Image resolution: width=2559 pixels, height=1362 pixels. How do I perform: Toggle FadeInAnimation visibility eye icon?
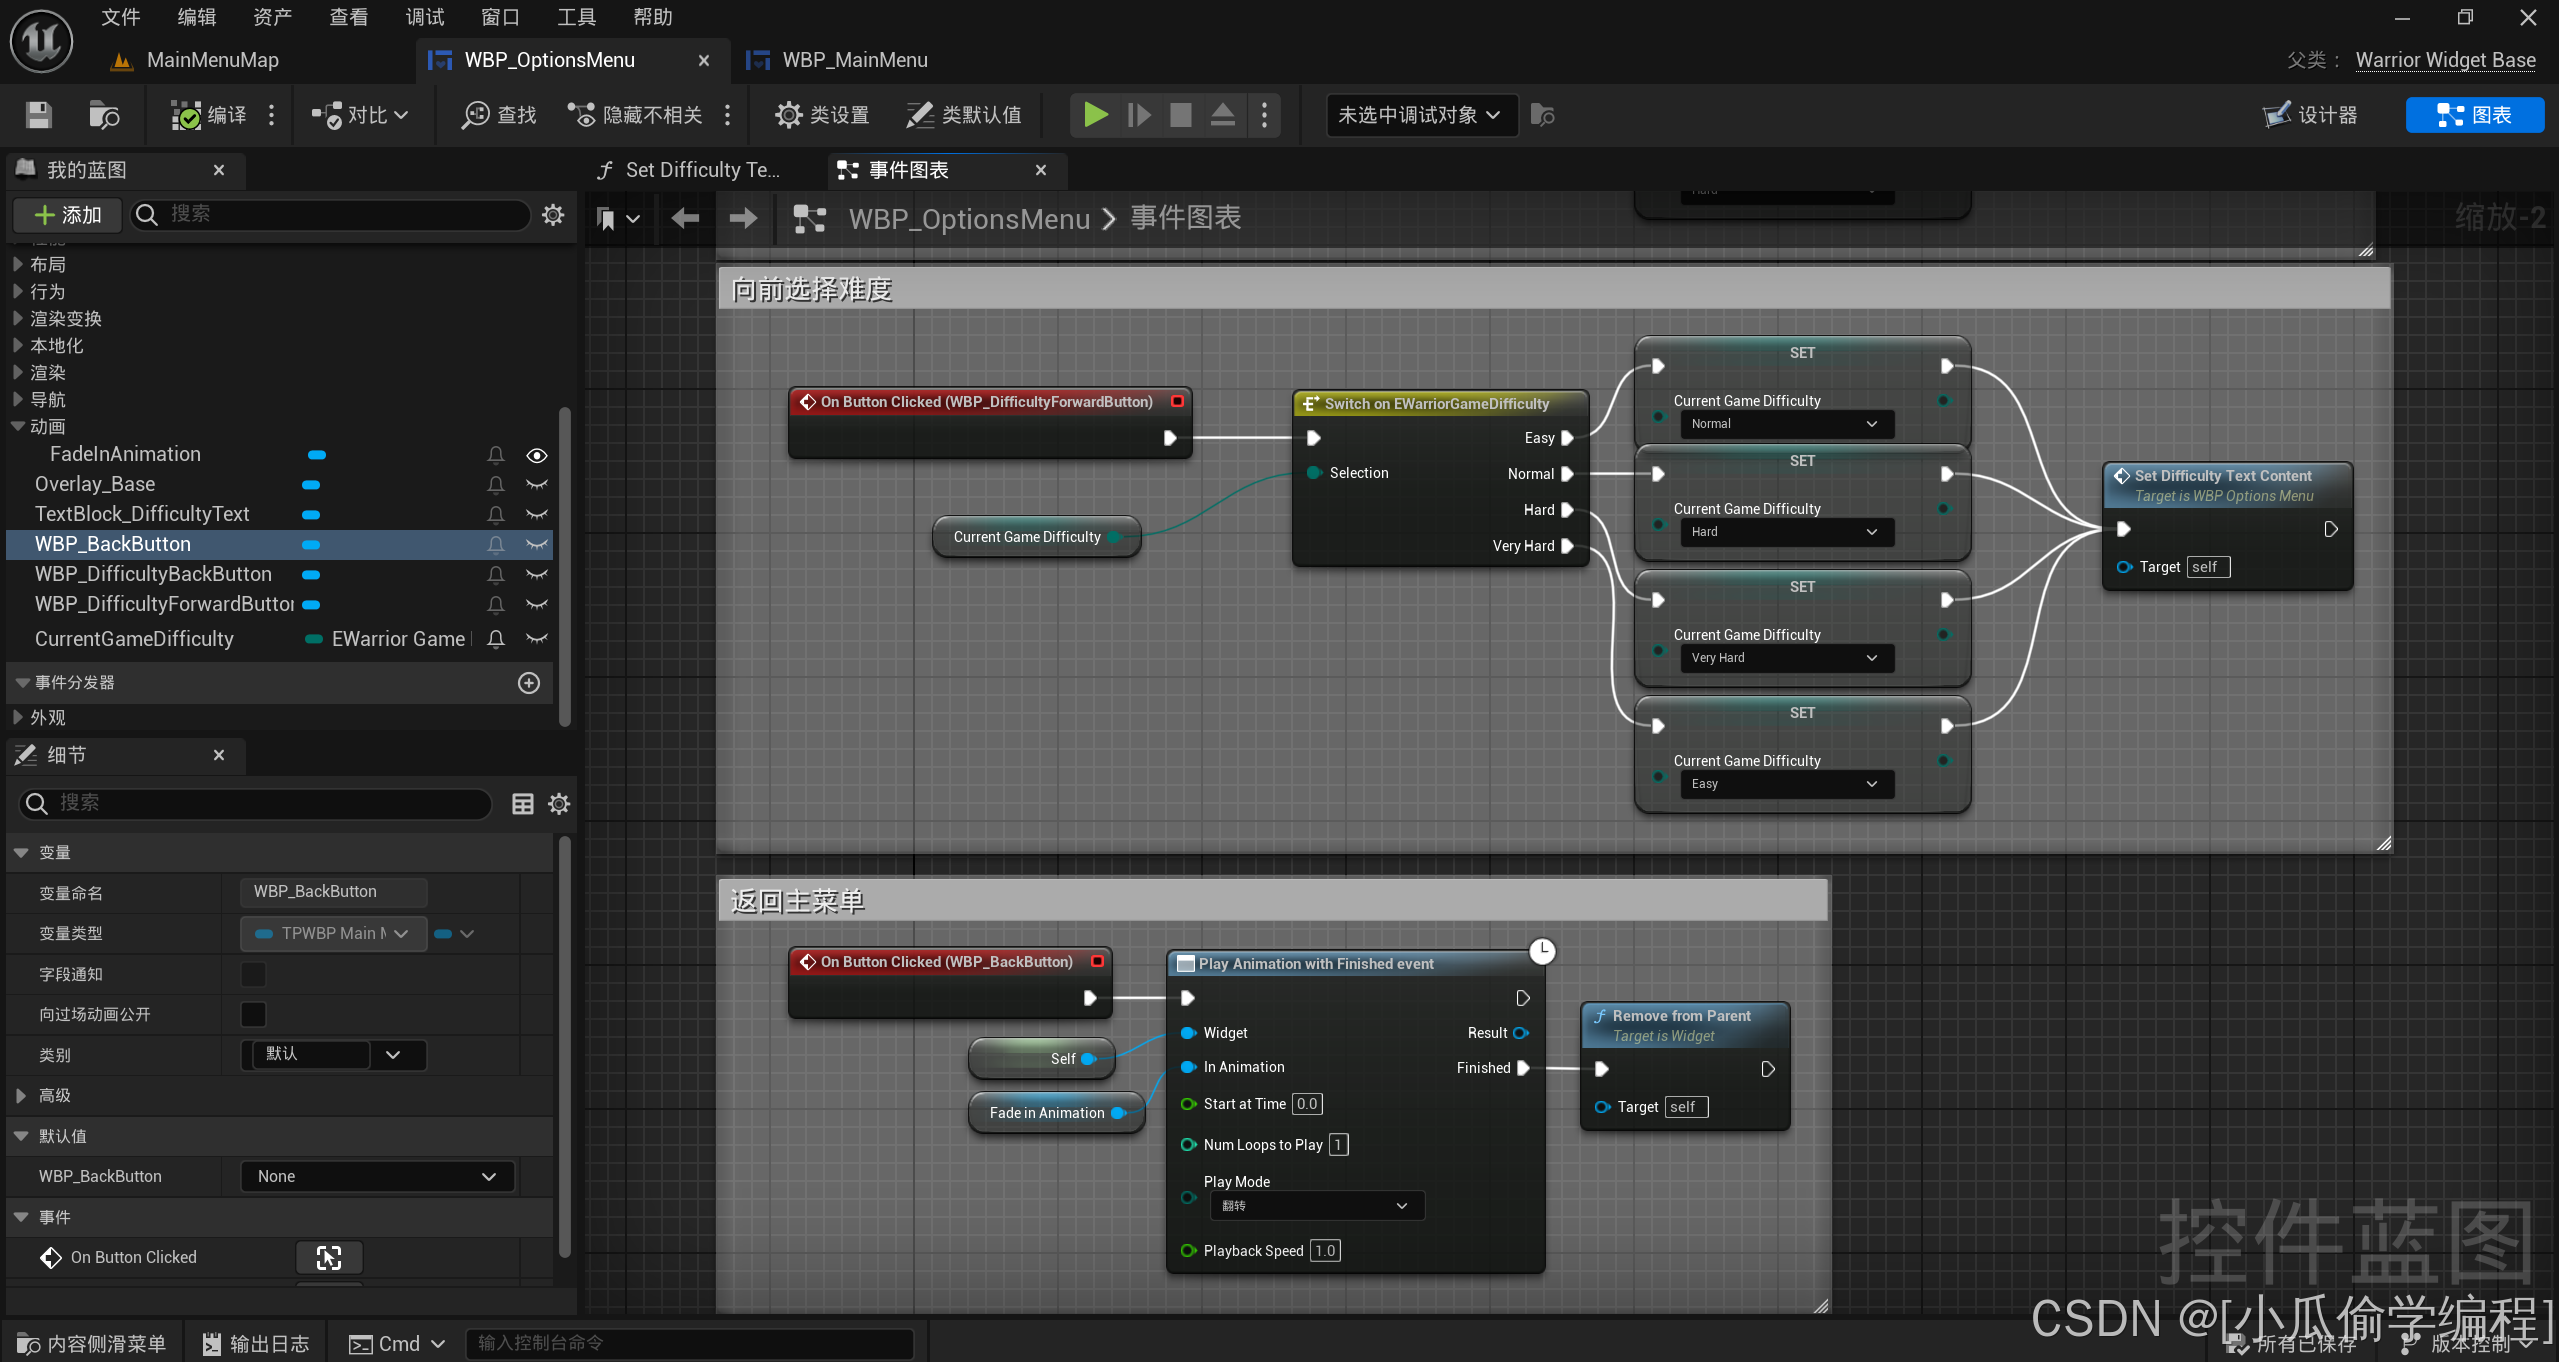click(x=537, y=455)
